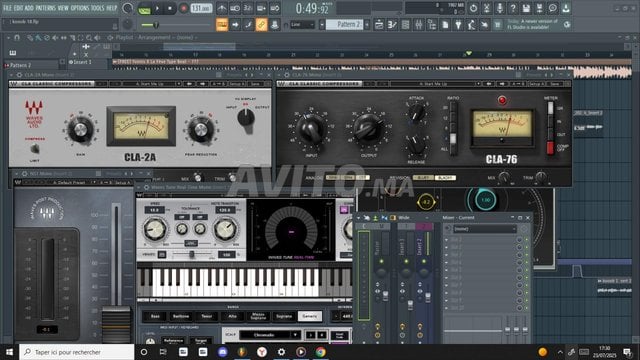Select the Bass range in Waves Tune

(155, 316)
